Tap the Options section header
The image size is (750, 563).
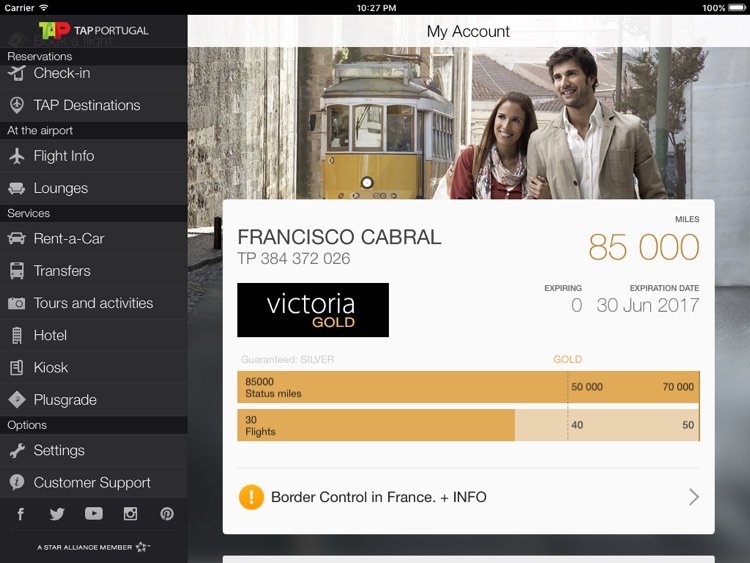(94, 425)
